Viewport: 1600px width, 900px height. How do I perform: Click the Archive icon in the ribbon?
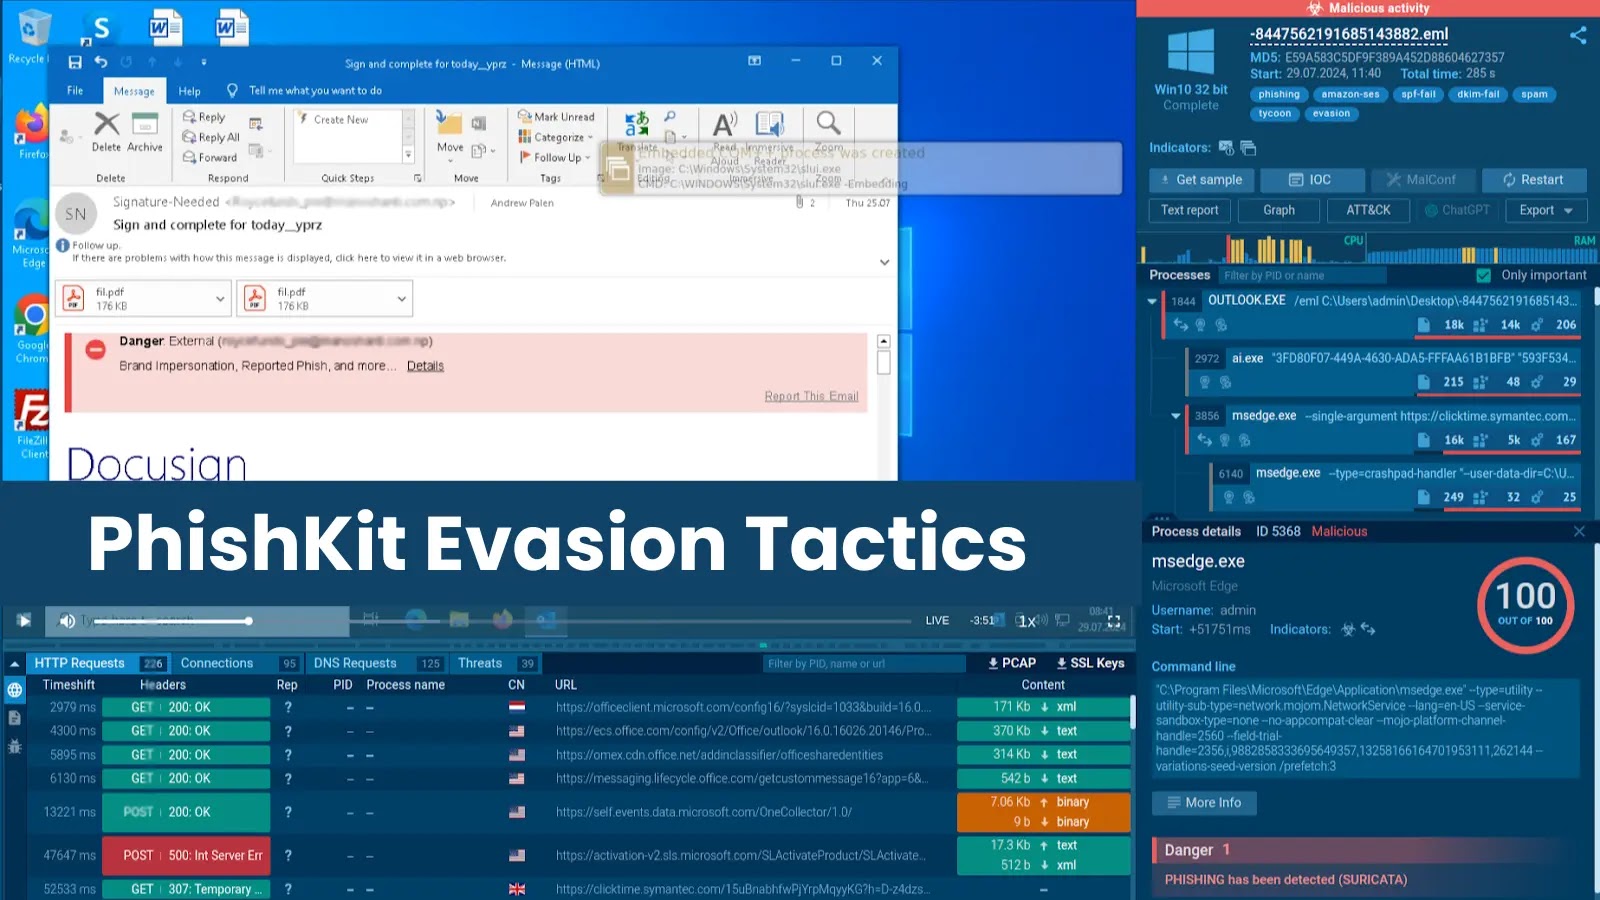[x=145, y=124]
